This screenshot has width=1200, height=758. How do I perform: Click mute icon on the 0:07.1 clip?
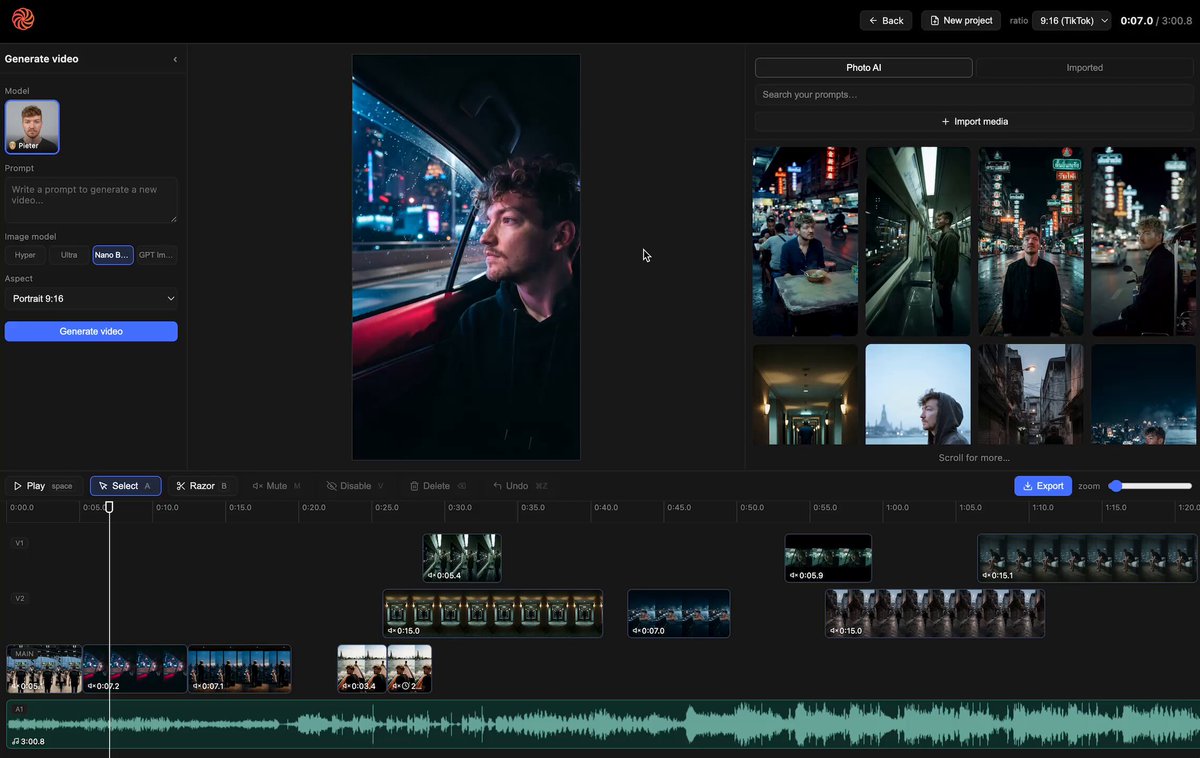tap(197, 686)
